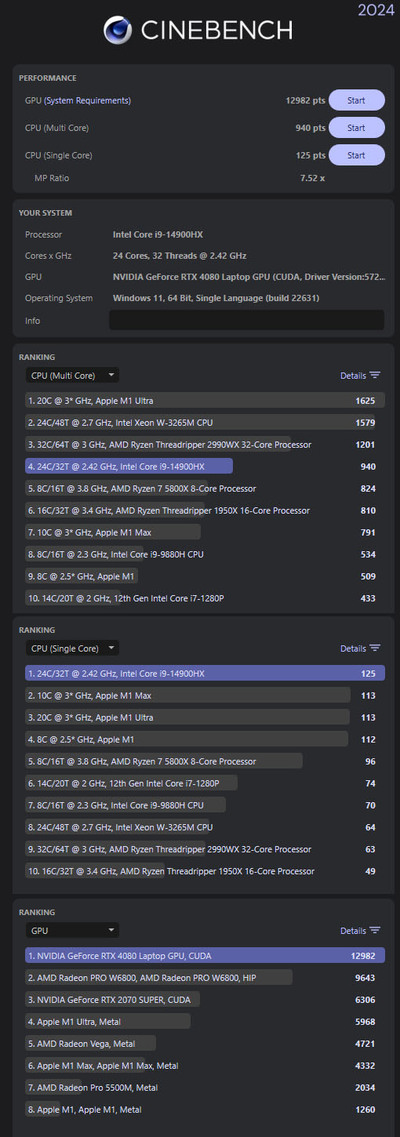The width and height of the screenshot is (400, 1137).
Task: Click the 12982 pts GPU score
Action: point(305,101)
